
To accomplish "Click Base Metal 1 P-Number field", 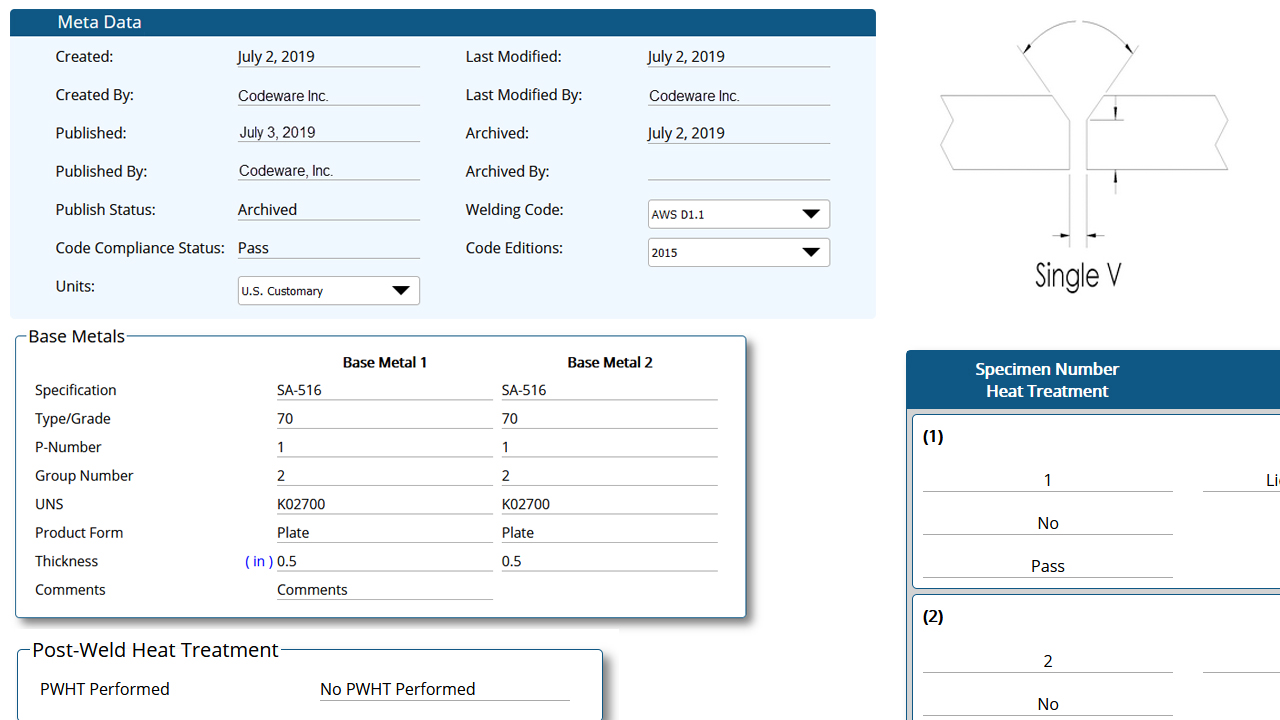I will point(384,447).
